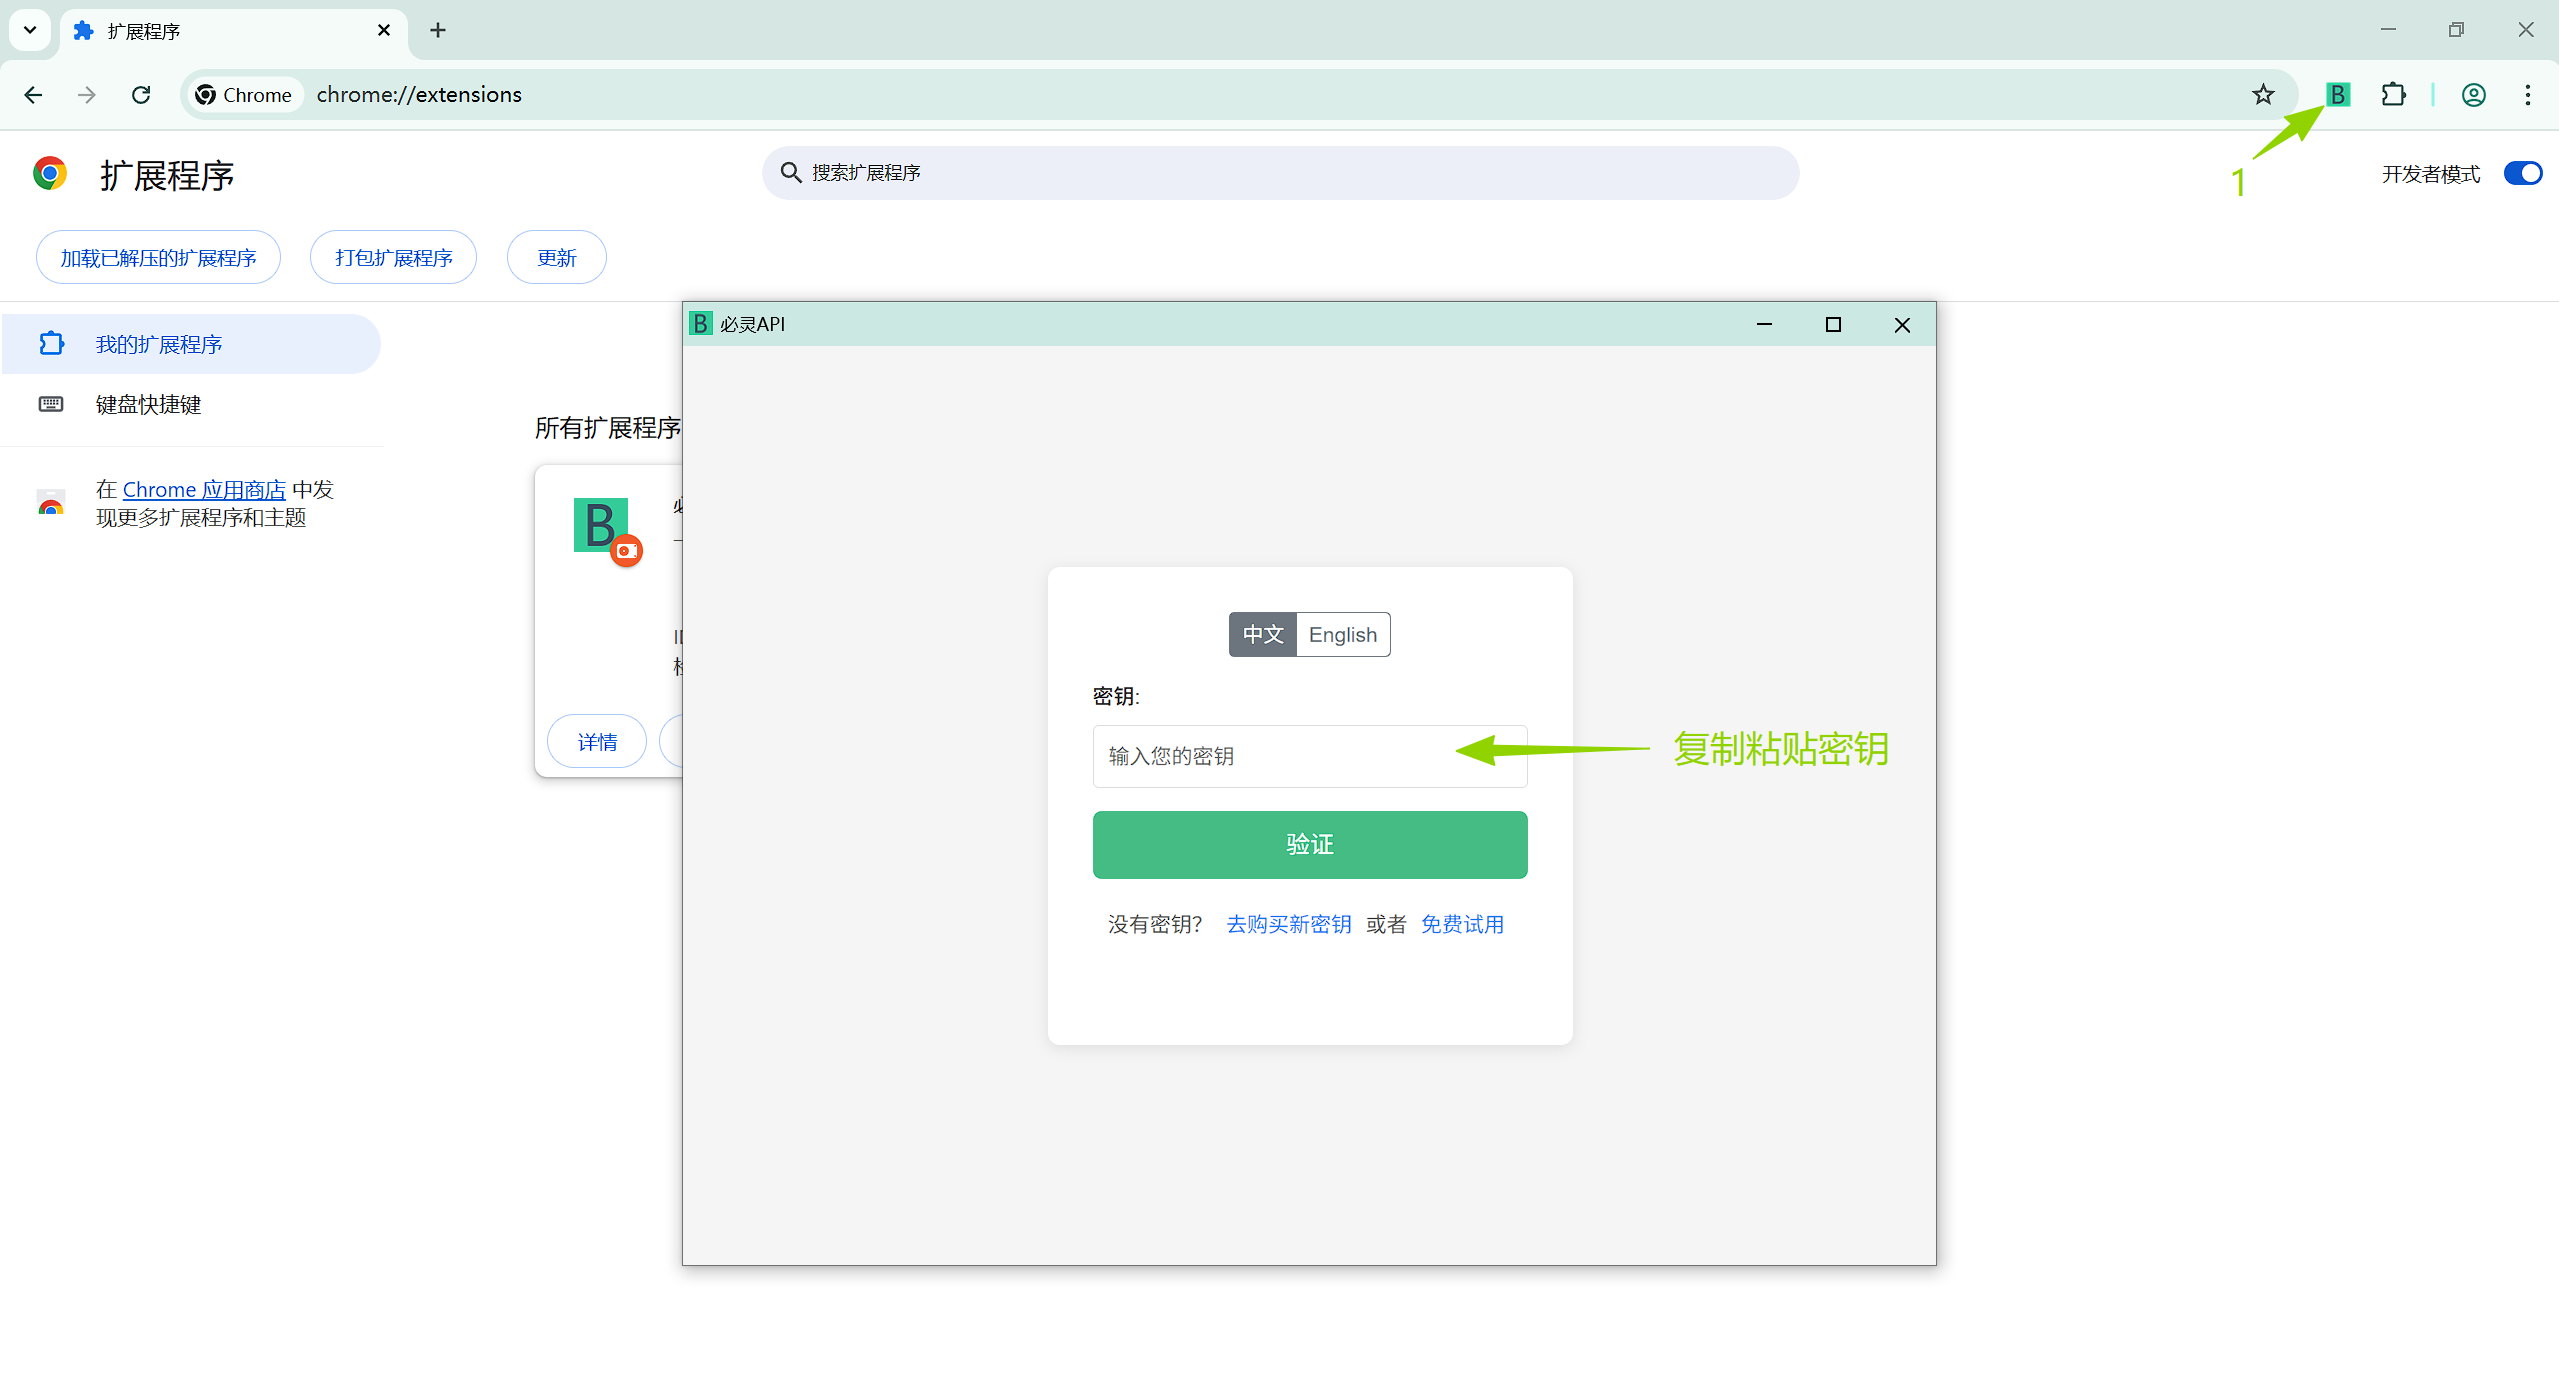
Task: Expand the tab search dropdown arrow
Action: 30,30
